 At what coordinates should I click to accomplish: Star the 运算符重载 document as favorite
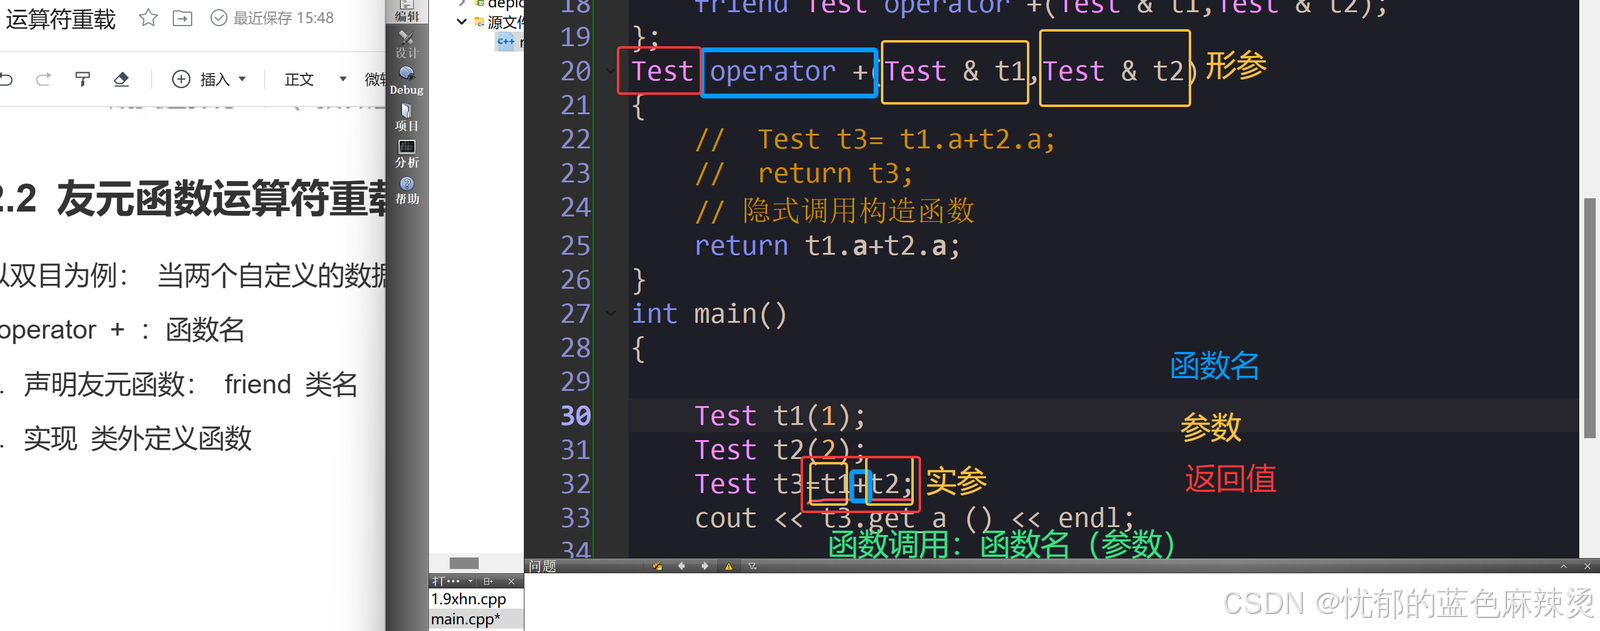coord(148,18)
